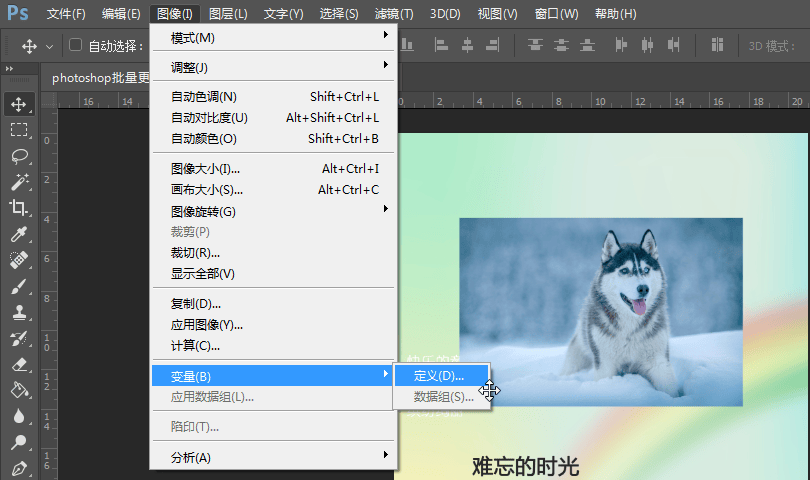
Task: Choose 显示全部(V) menu entry
Action: click(274, 273)
